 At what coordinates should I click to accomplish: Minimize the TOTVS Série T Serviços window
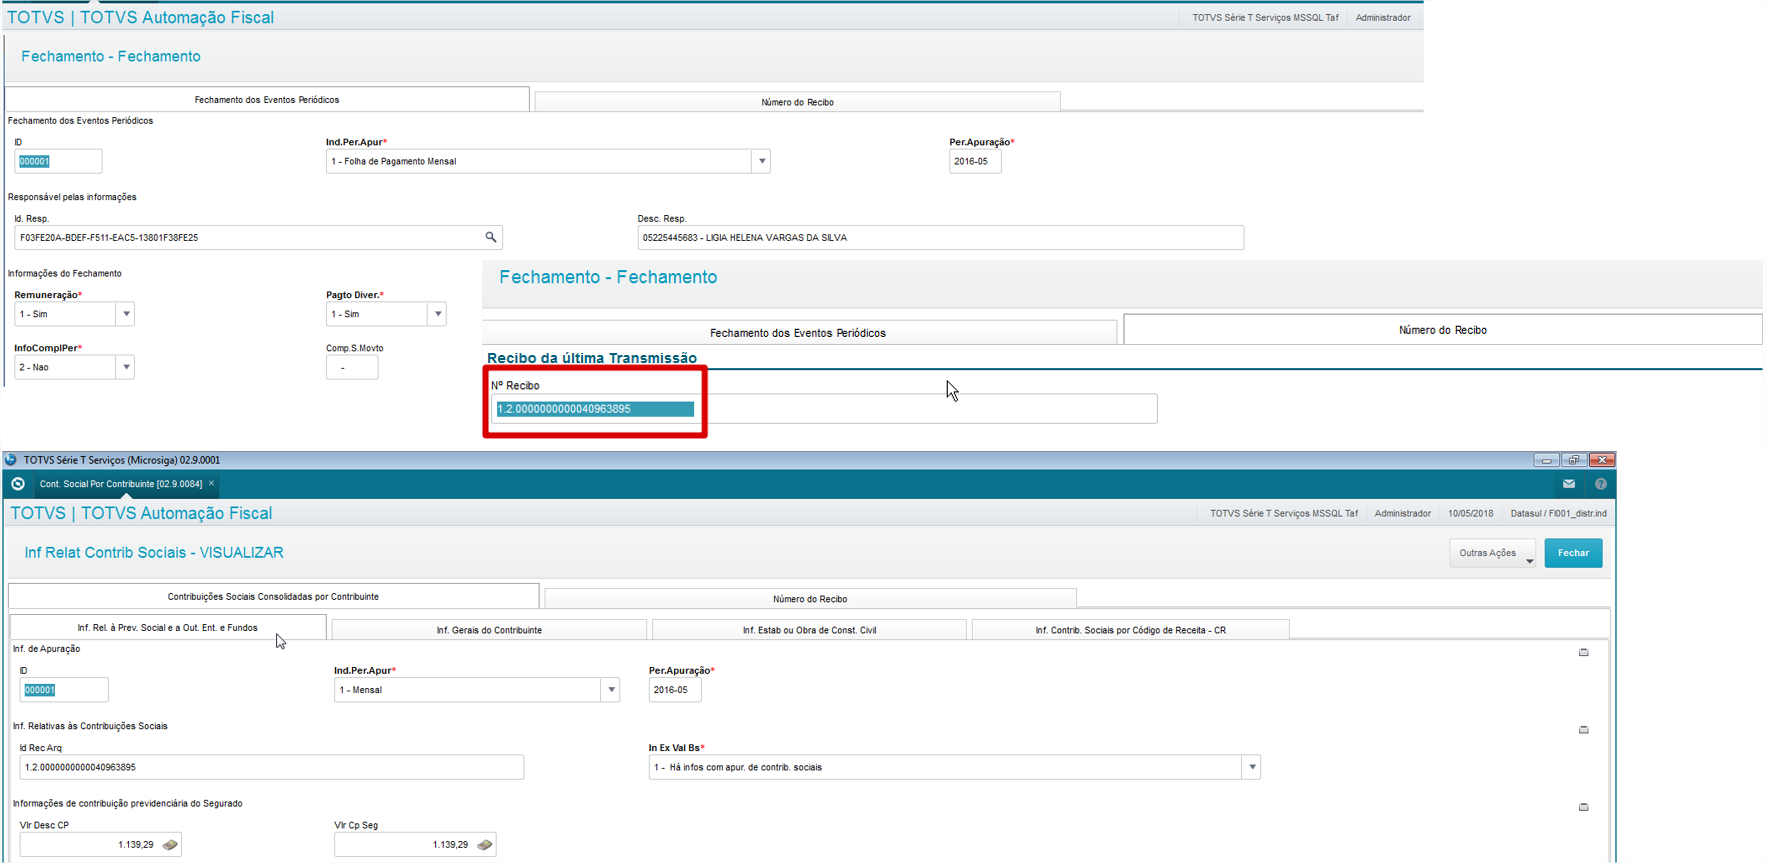tap(1547, 460)
